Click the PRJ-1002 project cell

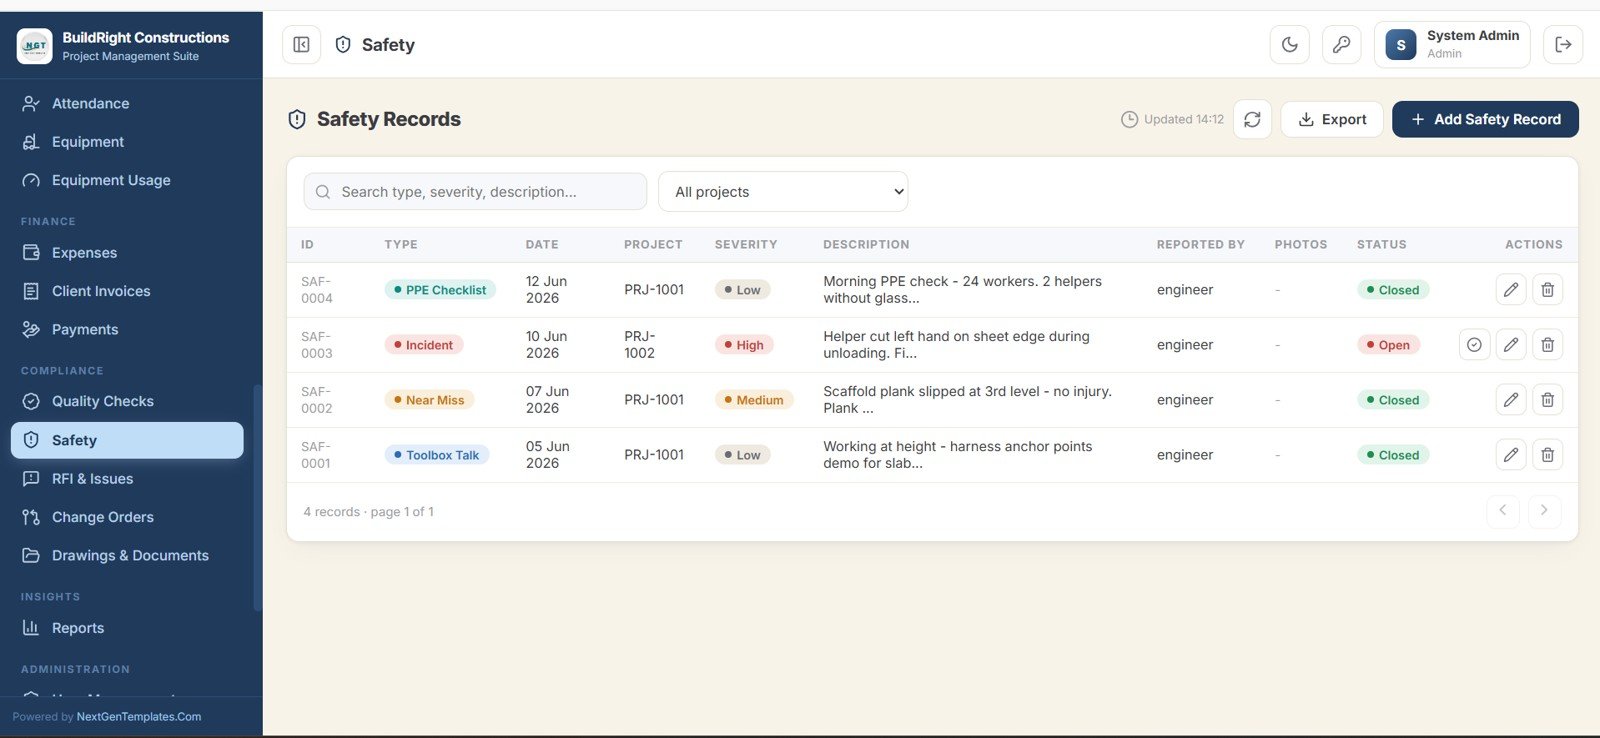(x=640, y=345)
